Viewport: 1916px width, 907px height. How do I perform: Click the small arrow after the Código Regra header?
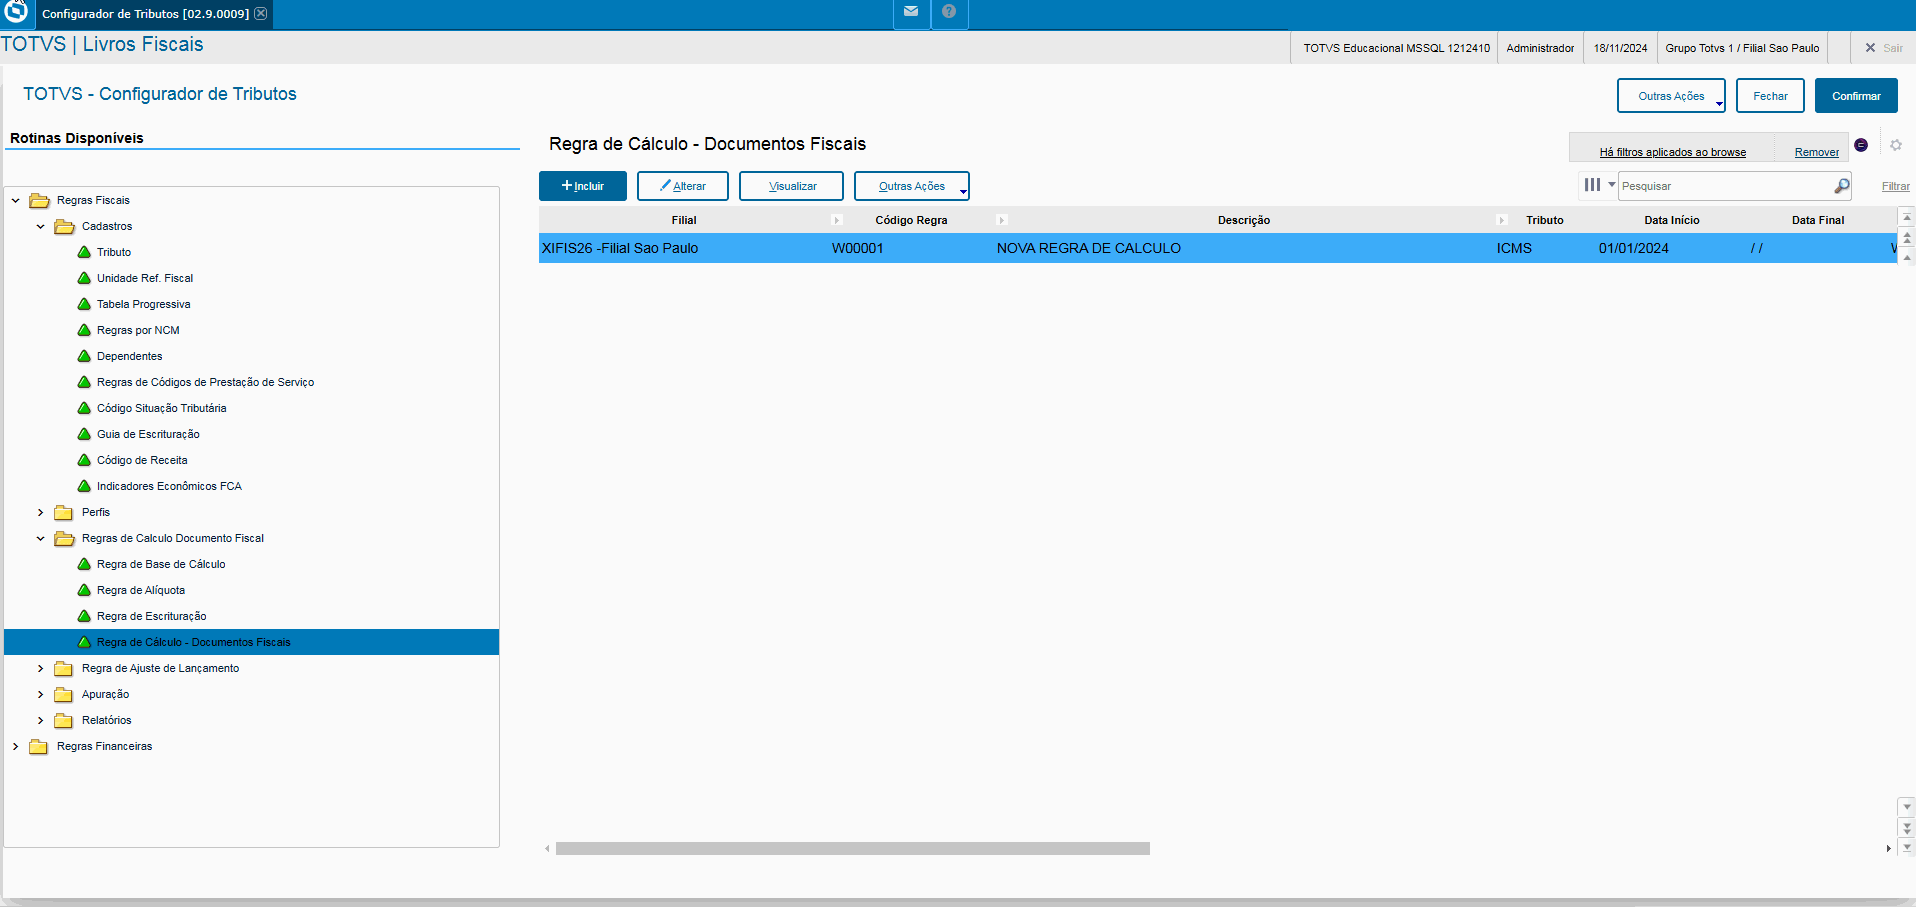(x=1001, y=220)
